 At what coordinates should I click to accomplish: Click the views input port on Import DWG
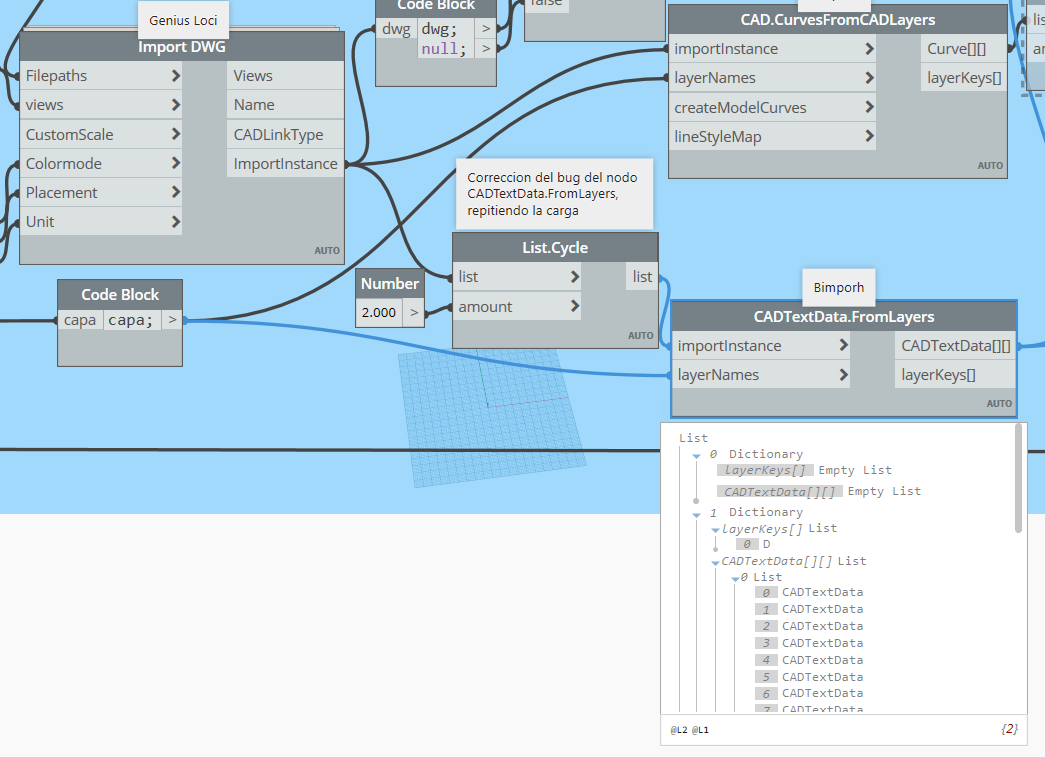point(101,105)
